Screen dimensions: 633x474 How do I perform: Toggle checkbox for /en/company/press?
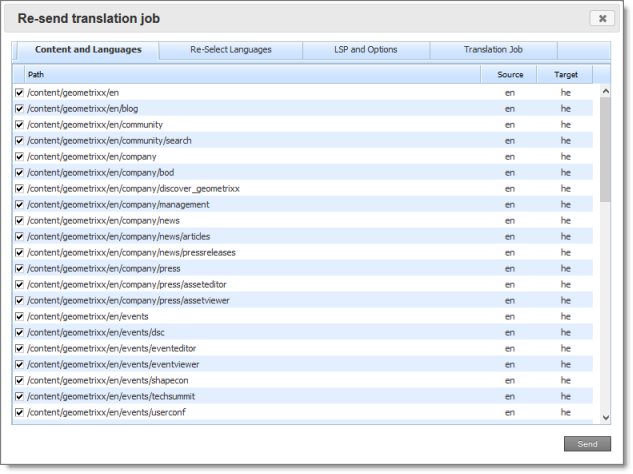pos(19,268)
